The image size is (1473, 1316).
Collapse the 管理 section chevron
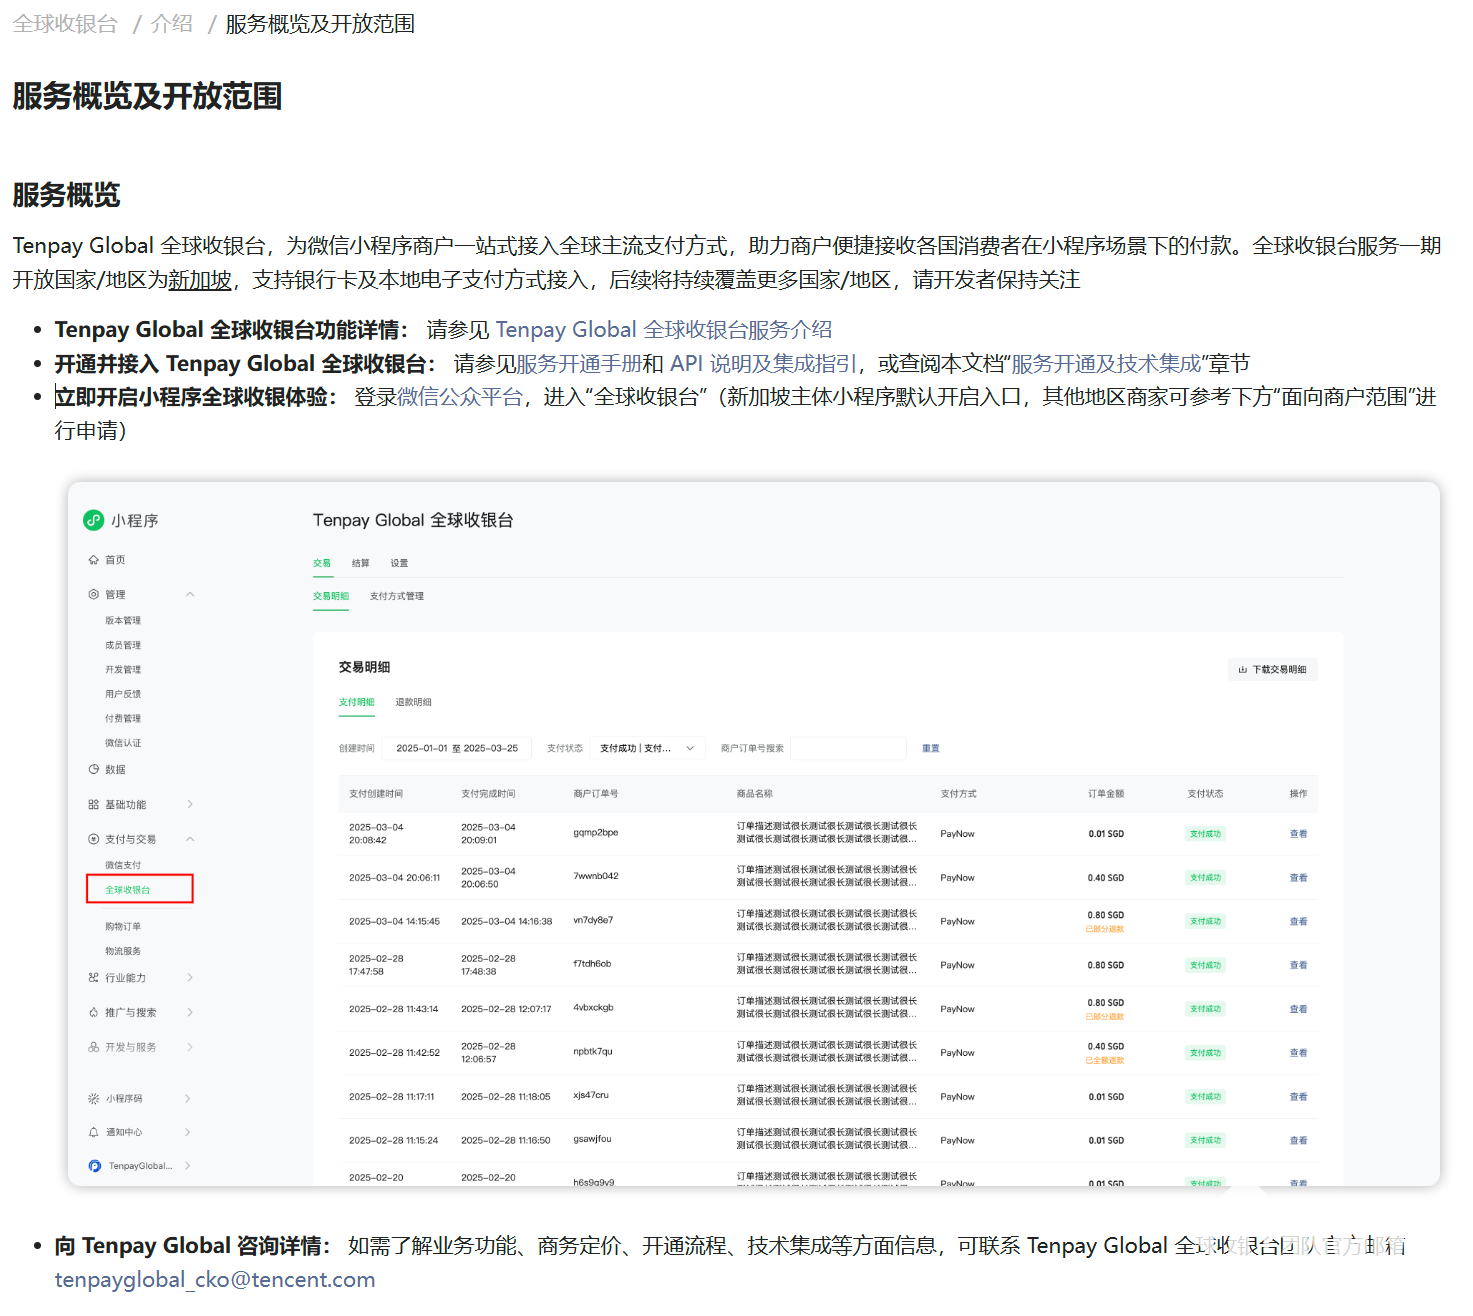[190, 594]
